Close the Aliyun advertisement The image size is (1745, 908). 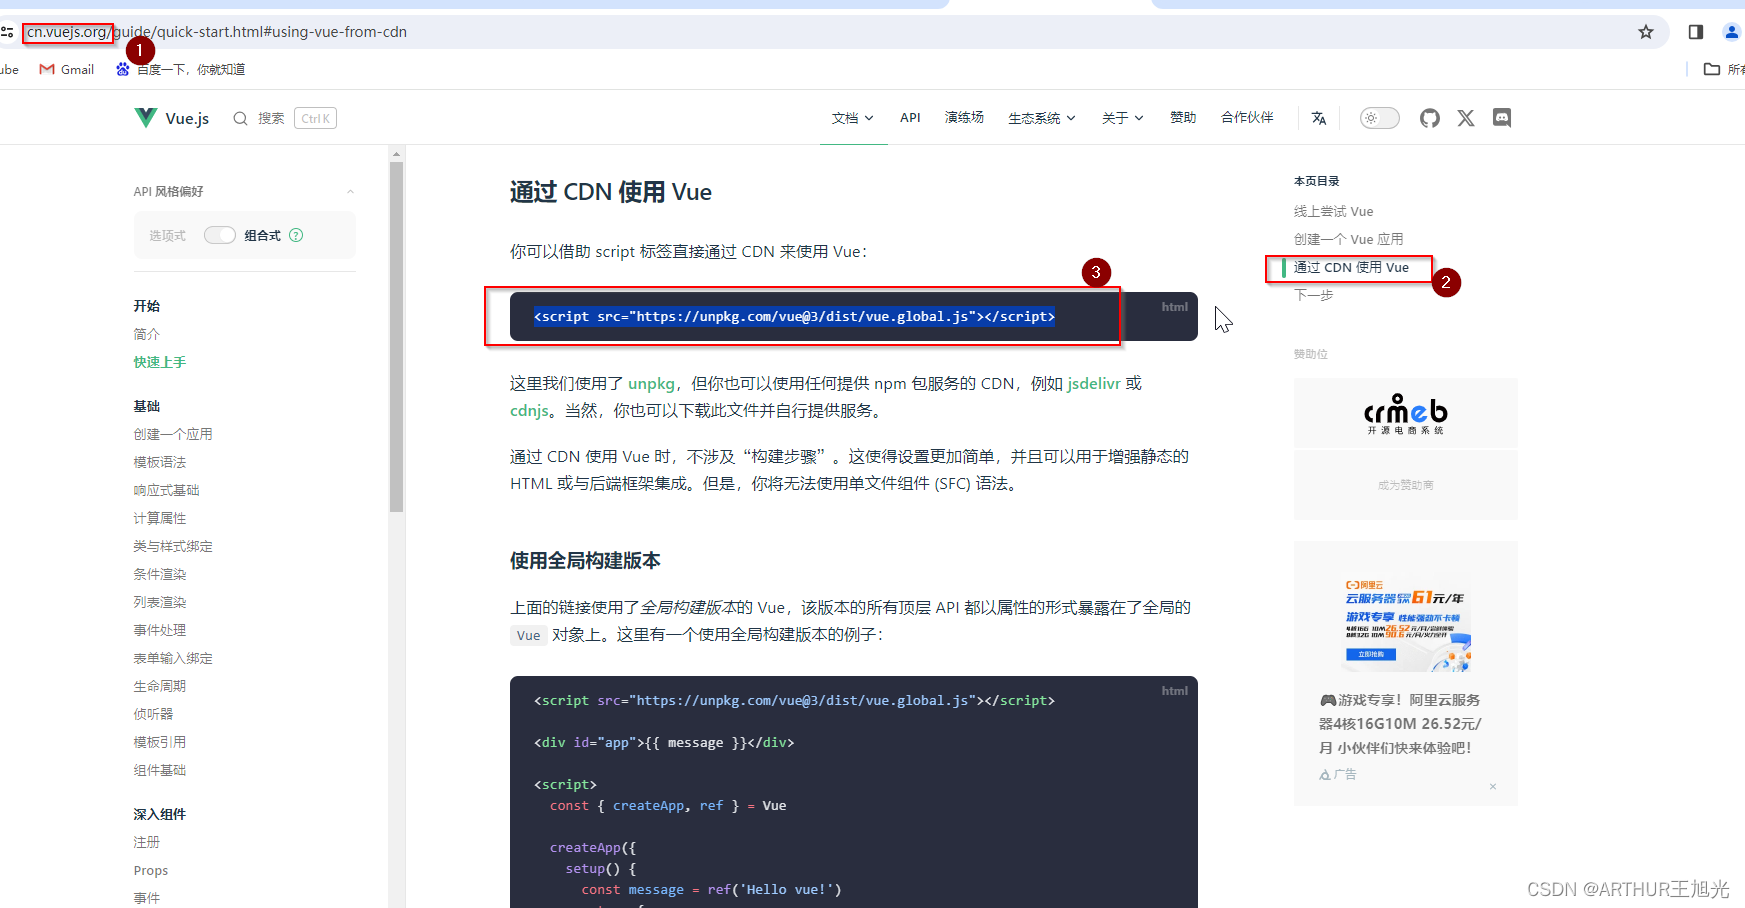(1493, 786)
